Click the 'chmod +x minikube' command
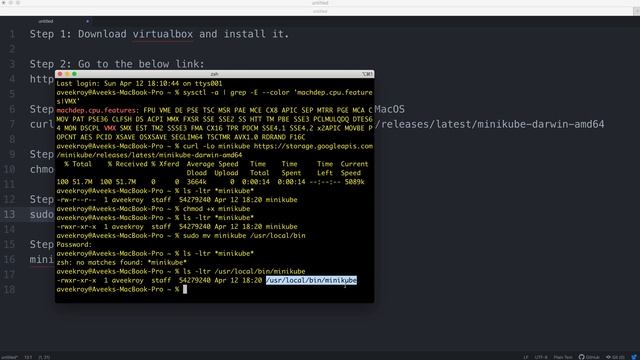Screen dimensions: 640x360 point(216,209)
